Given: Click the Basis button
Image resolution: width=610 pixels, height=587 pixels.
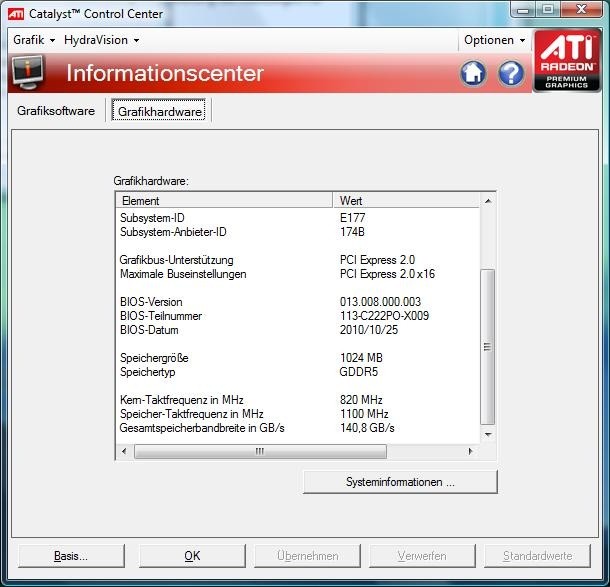Looking at the screenshot, I should point(71,556).
